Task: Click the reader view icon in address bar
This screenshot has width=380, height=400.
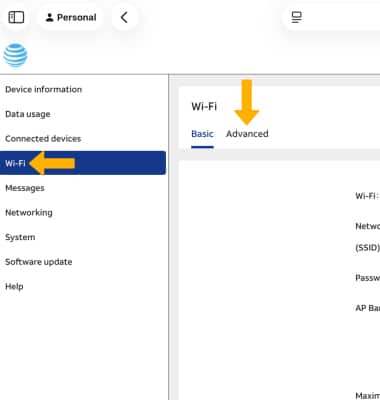Action: tap(297, 17)
